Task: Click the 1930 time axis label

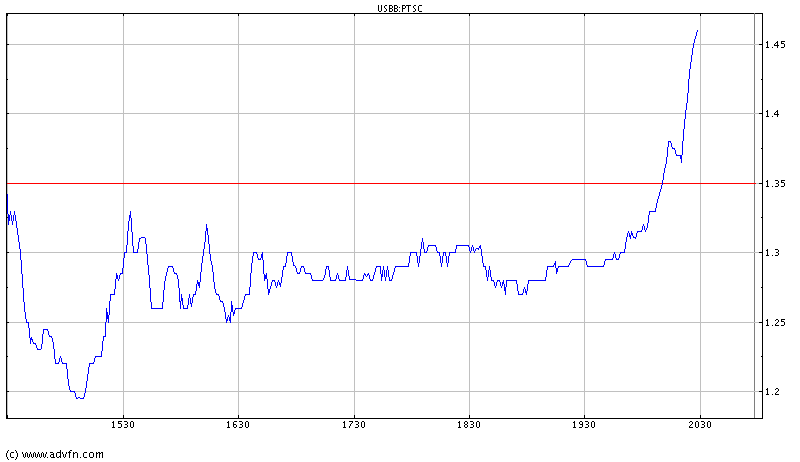Action: coord(584,425)
